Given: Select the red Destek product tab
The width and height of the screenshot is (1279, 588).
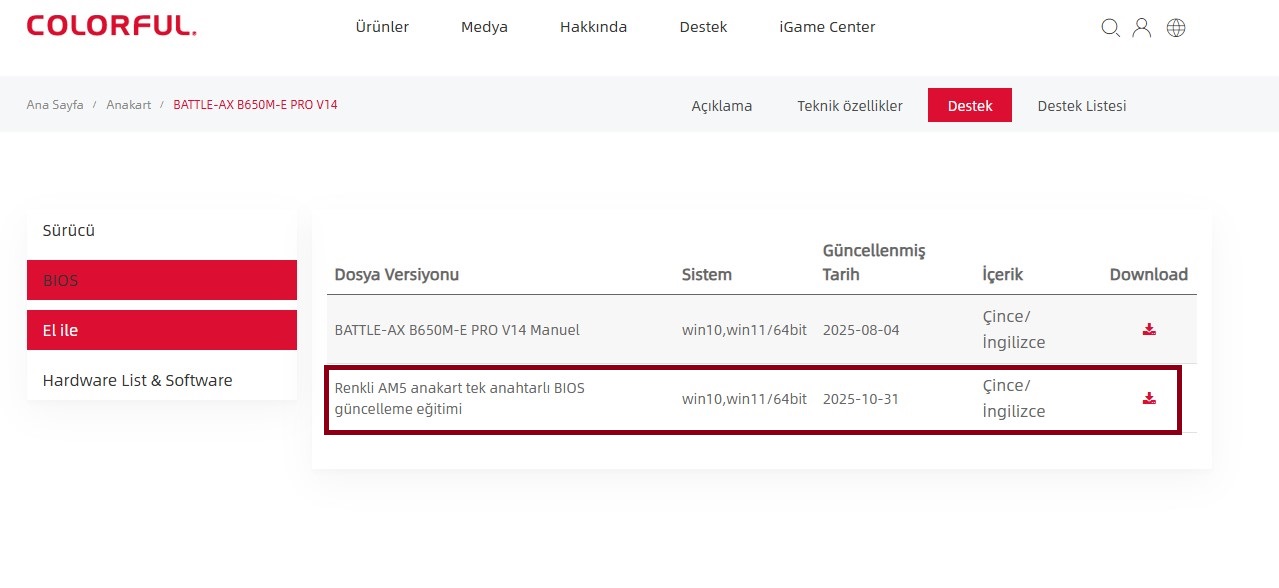Looking at the screenshot, I should click(x=970, y=105).
